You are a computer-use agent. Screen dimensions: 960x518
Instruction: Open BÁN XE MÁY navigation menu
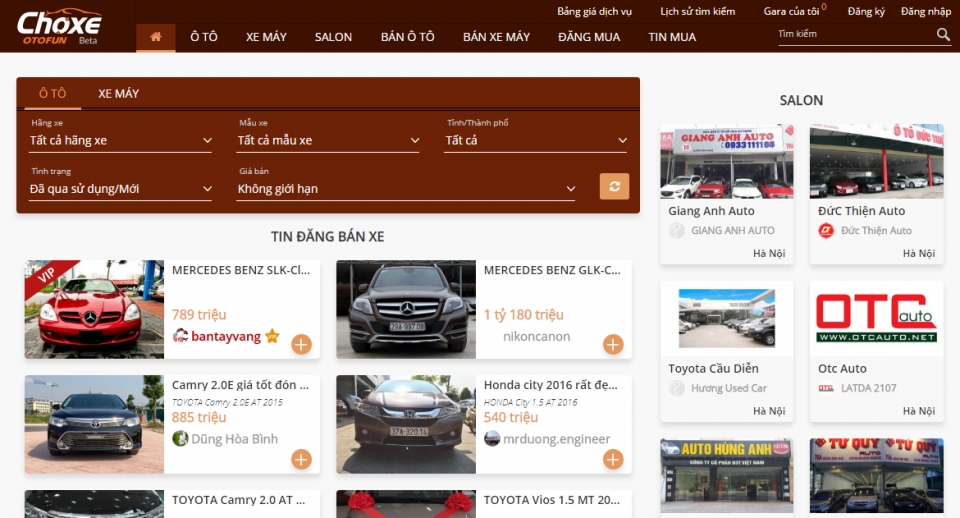[x=497, y=37]
